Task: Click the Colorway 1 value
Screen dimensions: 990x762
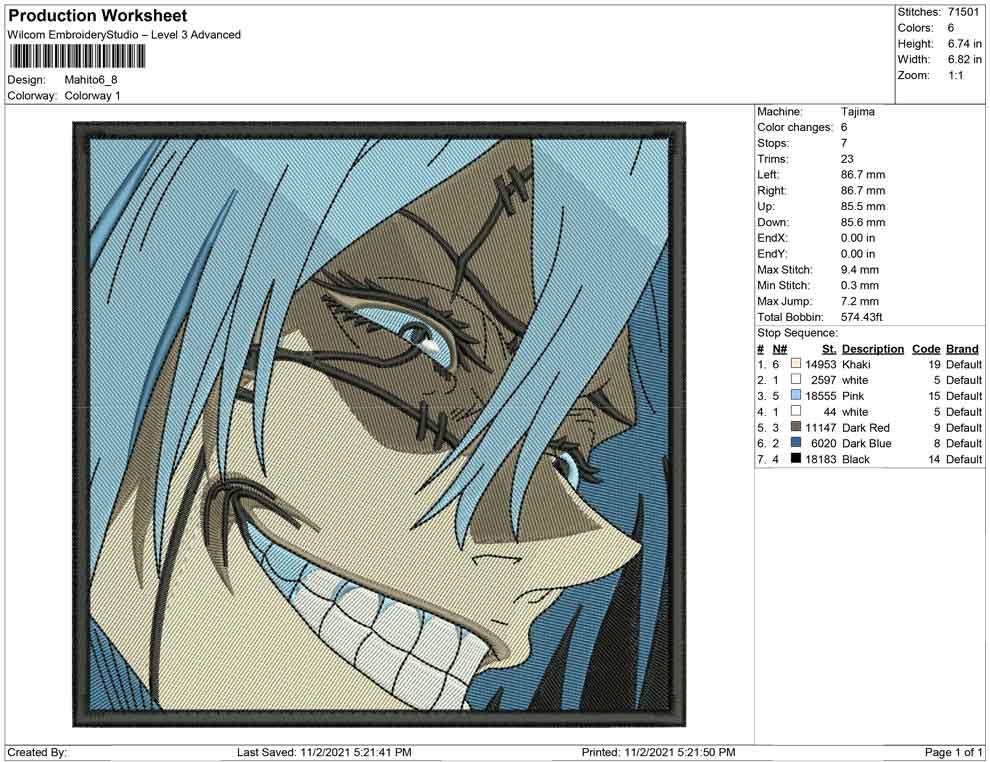Action: [x=92, y=96]
